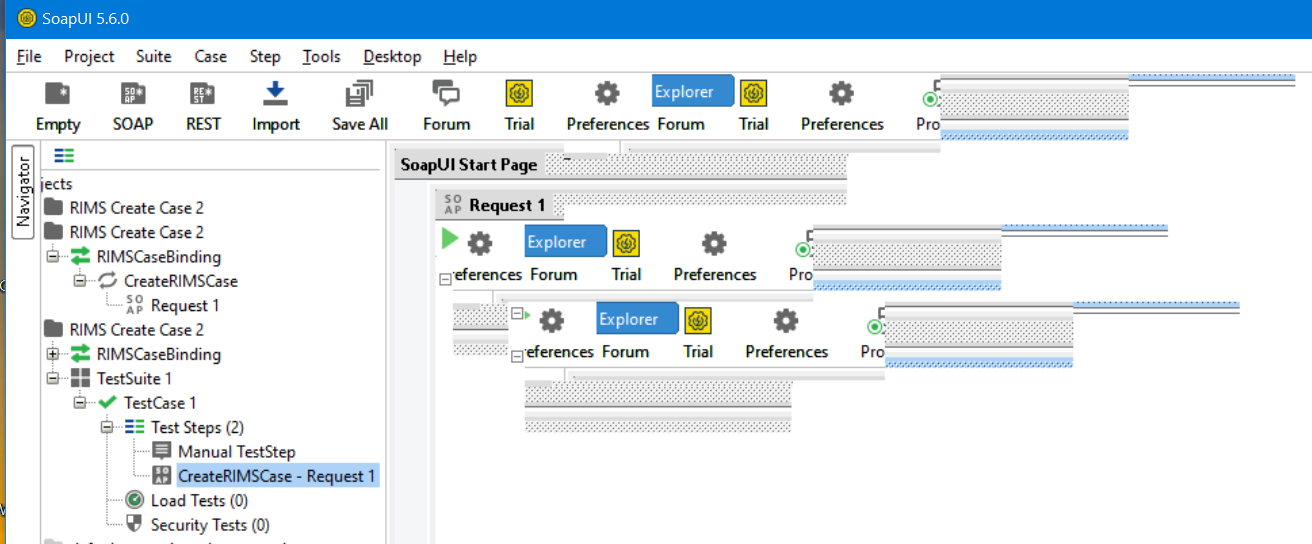Open the Project menu
The width and height of the screenshot is (1312, 544).
tap(89, 57)
